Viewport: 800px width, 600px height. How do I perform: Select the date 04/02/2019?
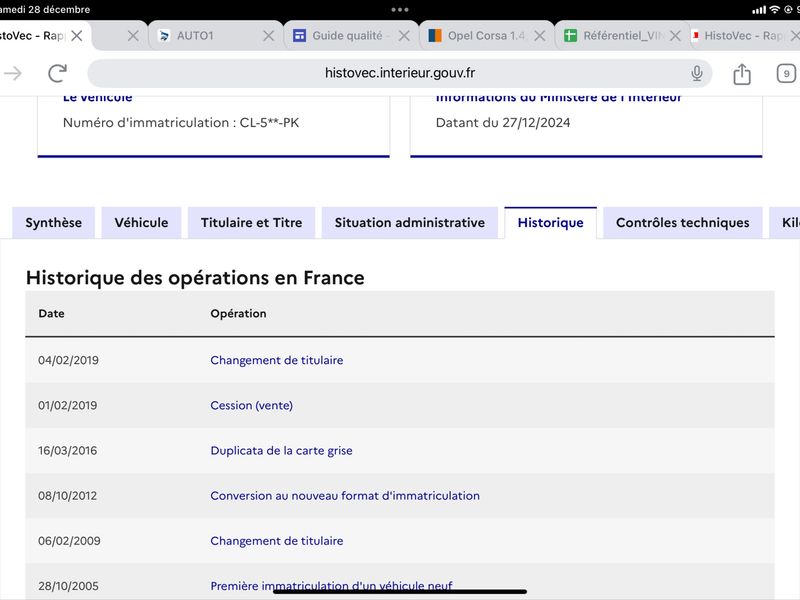68,360
